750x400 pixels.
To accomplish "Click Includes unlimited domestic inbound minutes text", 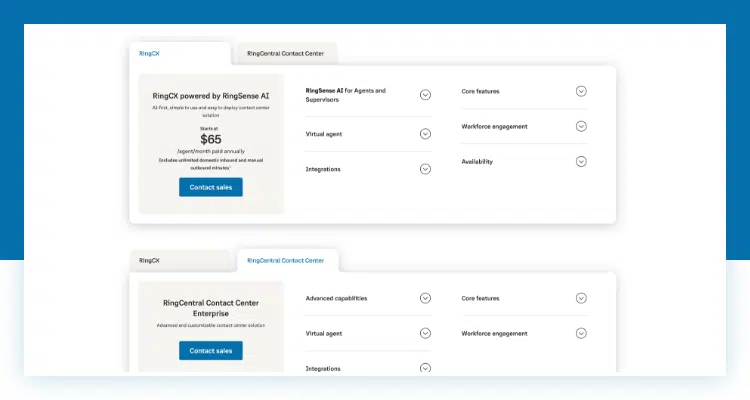I will coord(211,164).
